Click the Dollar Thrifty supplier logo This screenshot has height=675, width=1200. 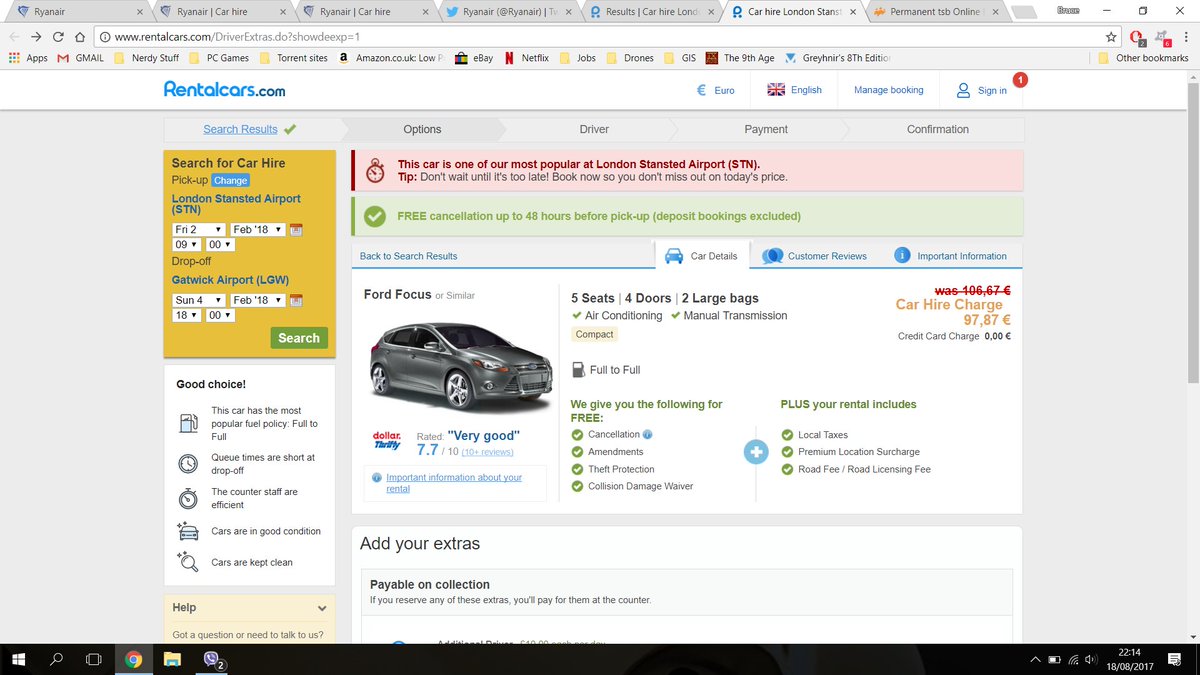coord(387,440)
